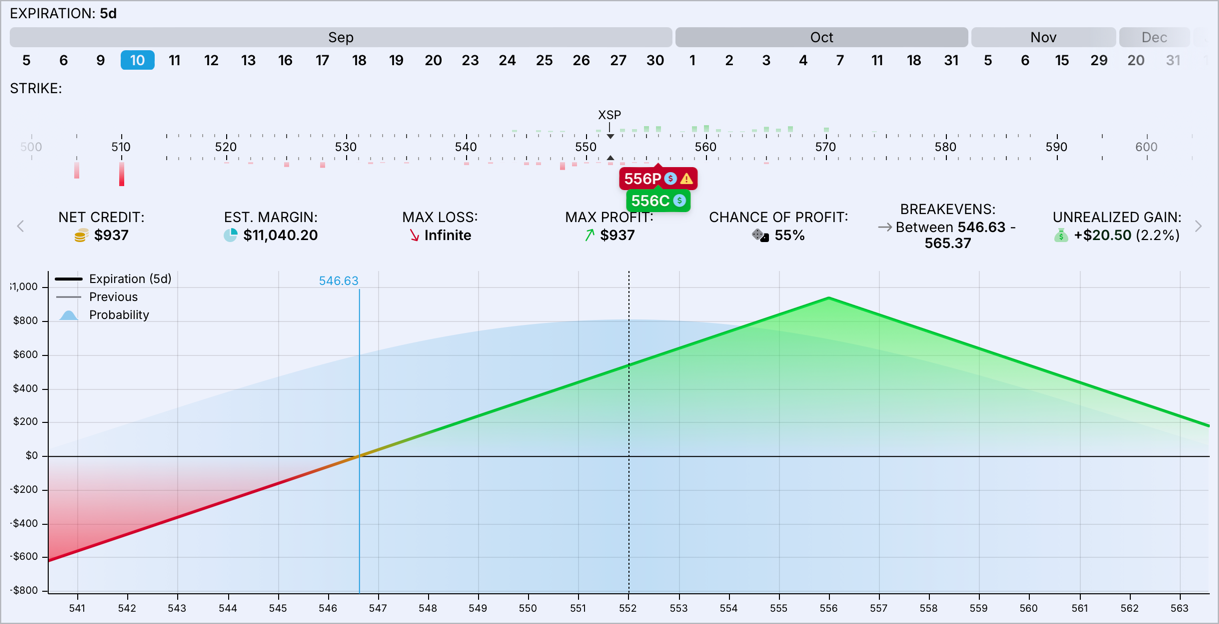Click the money bag unrealized gain icon
This screenshot has height=624, width=1219.
point(1062,236)
